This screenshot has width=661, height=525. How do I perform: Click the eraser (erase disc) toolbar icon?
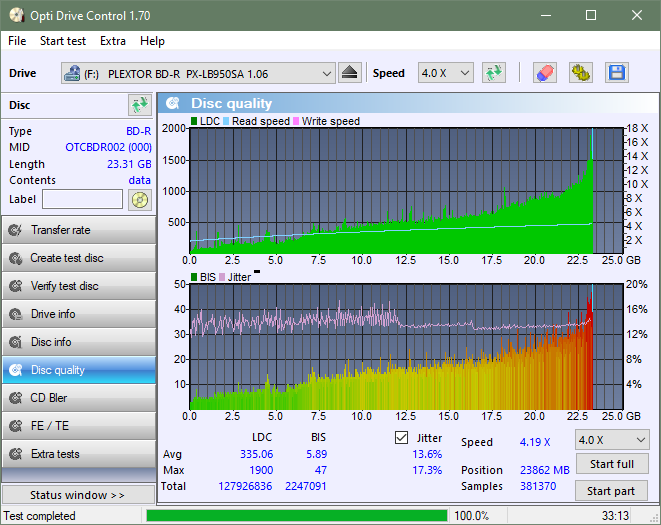point(545,73)
